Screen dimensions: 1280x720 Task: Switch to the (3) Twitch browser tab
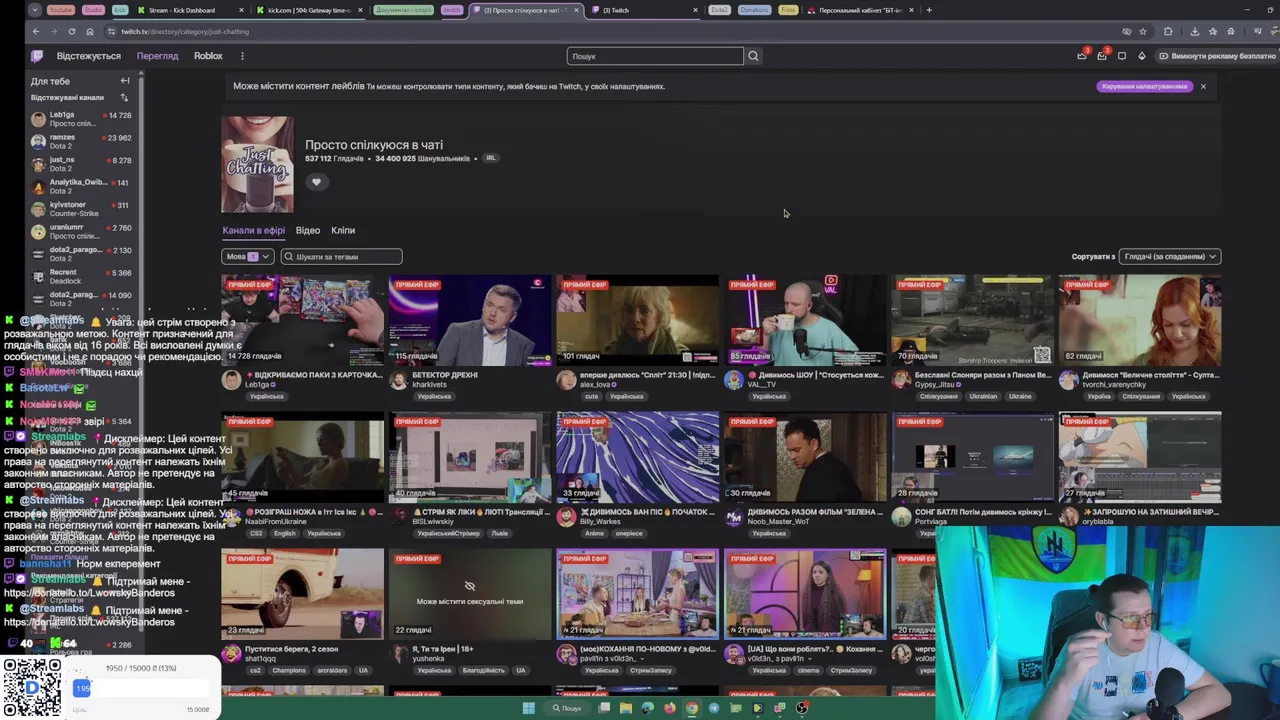643,10
